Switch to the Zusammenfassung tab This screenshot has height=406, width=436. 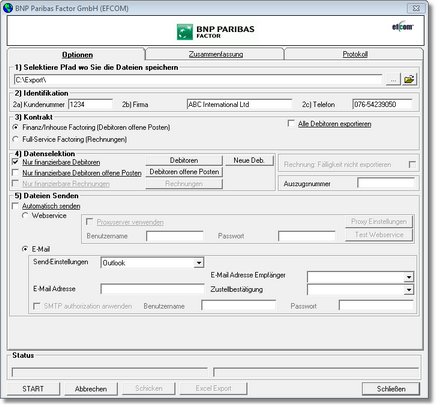click(x=216, y=54)
